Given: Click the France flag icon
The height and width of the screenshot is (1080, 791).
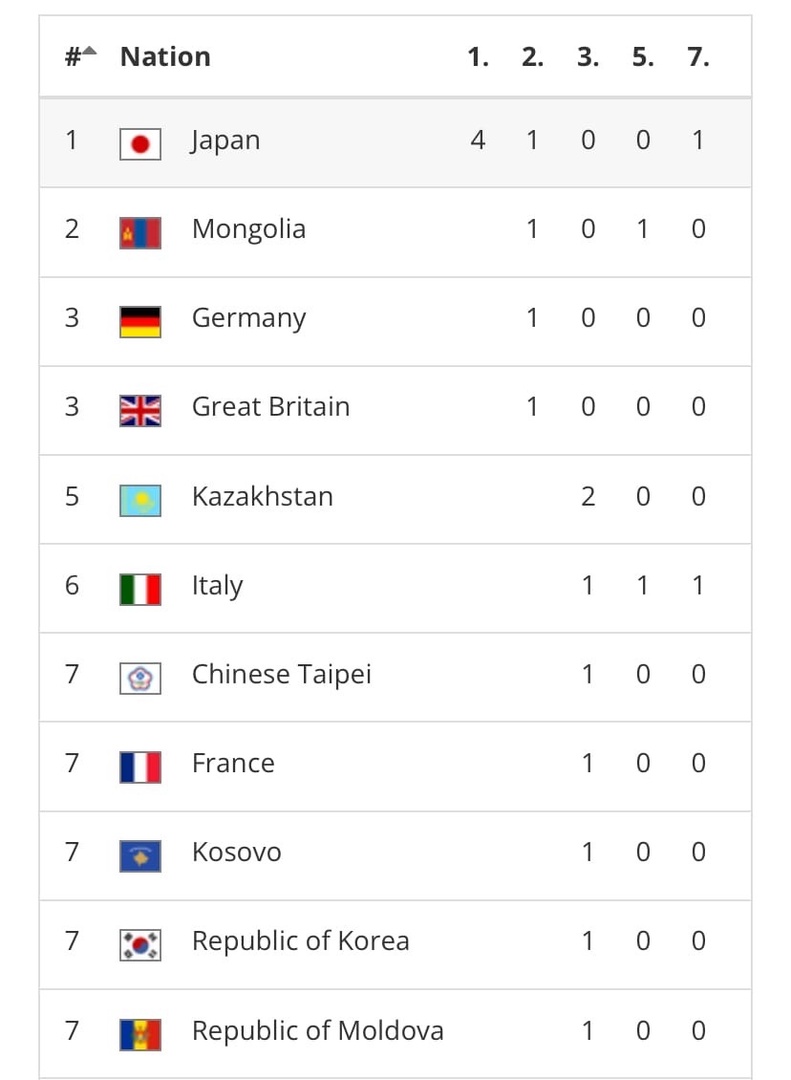Looking at the screenshot, I should pyautogui.click(x=140, y=767).
